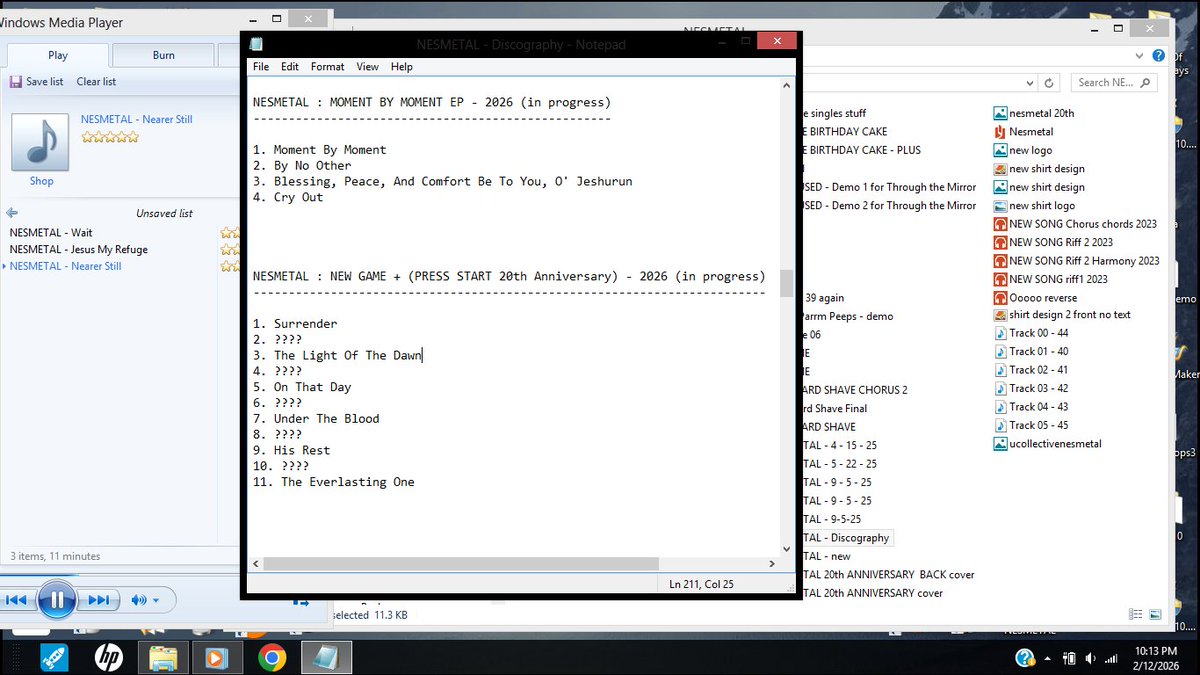The height and width of the screenshot is (675, 1200).
Task: Select 'NEW SONG riff1 2023' audio icon
Action: point(1000,279)
